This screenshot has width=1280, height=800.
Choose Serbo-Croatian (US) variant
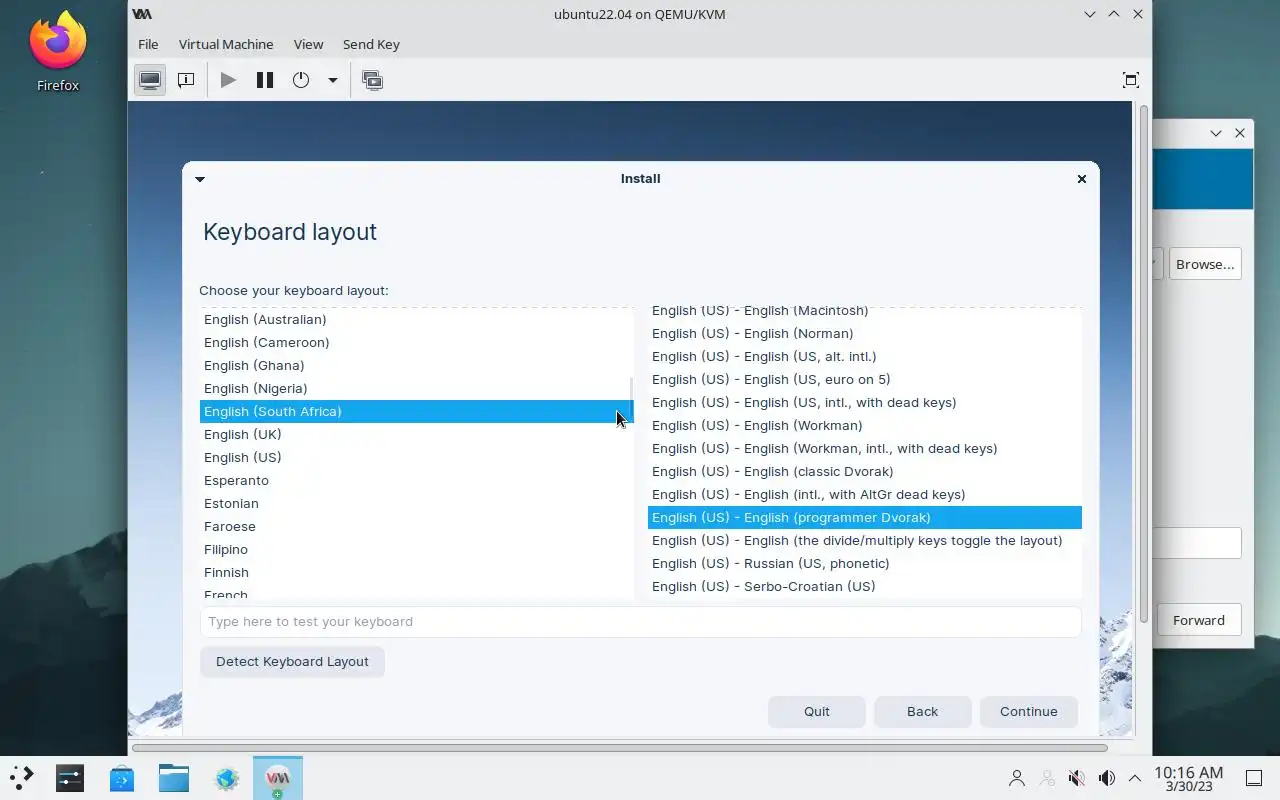864,586
